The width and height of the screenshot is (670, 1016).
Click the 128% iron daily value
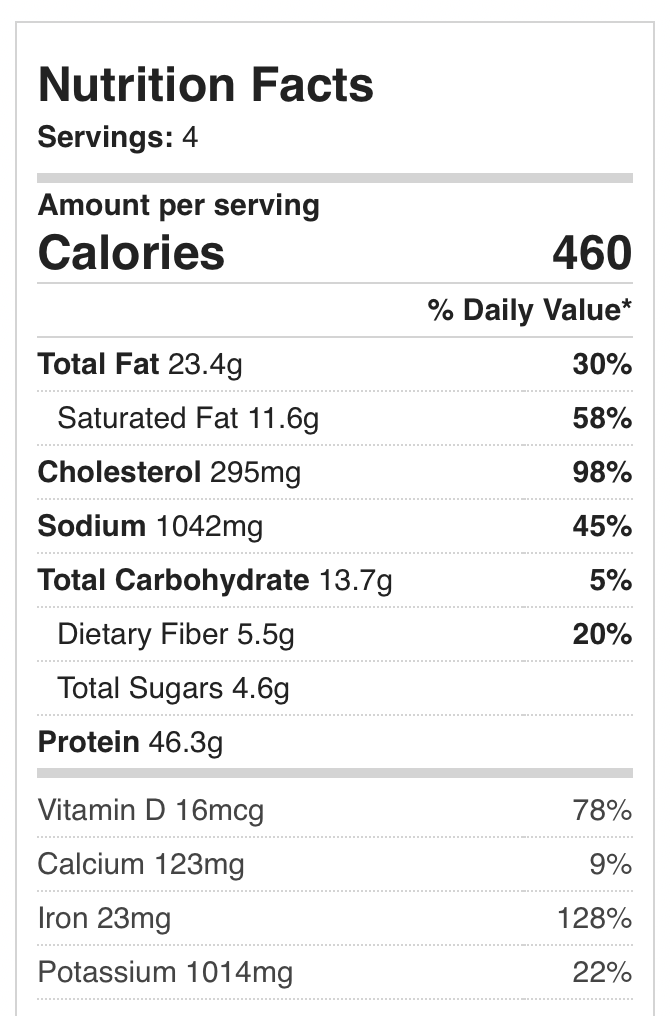point(595,918)
